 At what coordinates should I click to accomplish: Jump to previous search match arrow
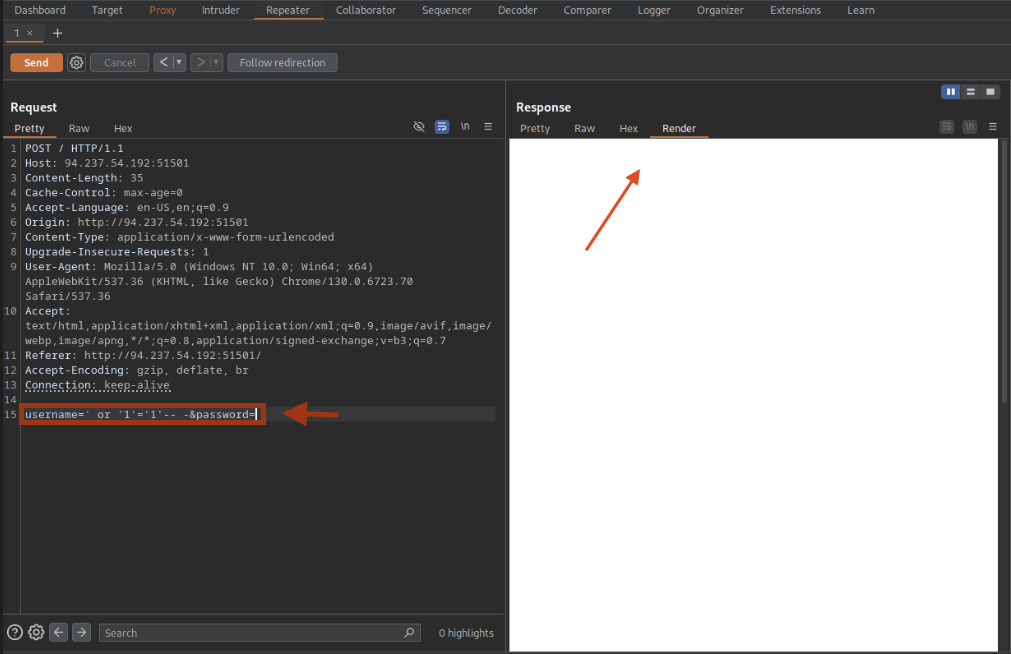point(59,632)
